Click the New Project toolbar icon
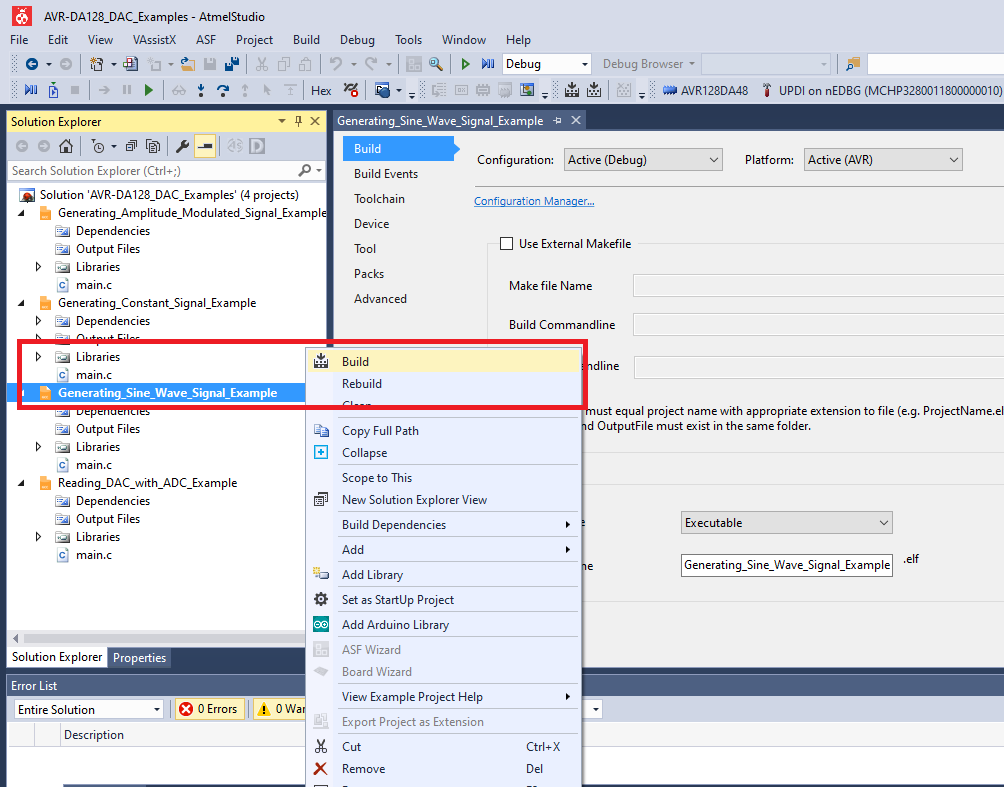 (97, 64)
